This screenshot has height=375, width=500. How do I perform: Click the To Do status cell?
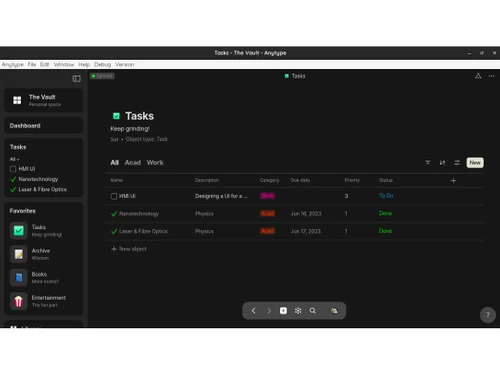coord(386,196)
